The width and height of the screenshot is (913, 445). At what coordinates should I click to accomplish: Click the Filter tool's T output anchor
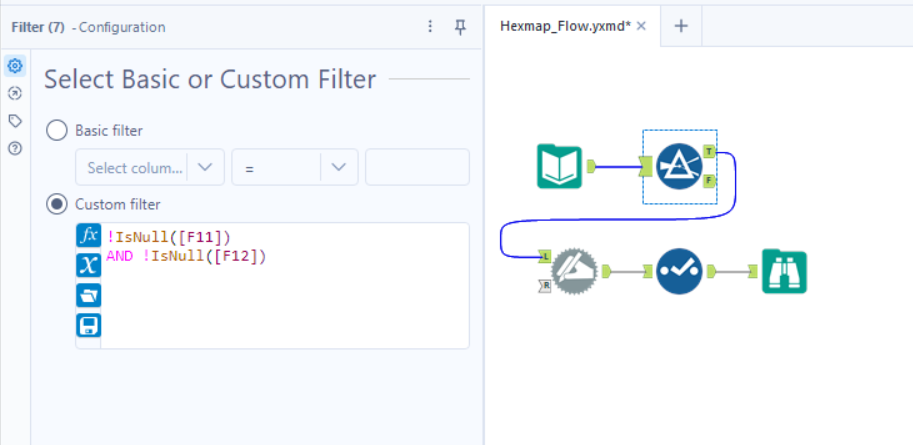(709, 151)
